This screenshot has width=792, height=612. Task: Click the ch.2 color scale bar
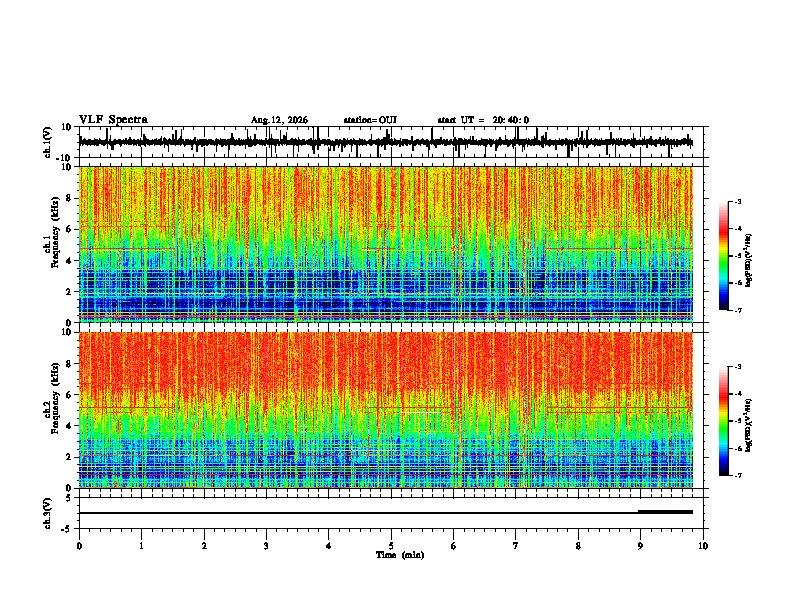(x=724, y=421)
